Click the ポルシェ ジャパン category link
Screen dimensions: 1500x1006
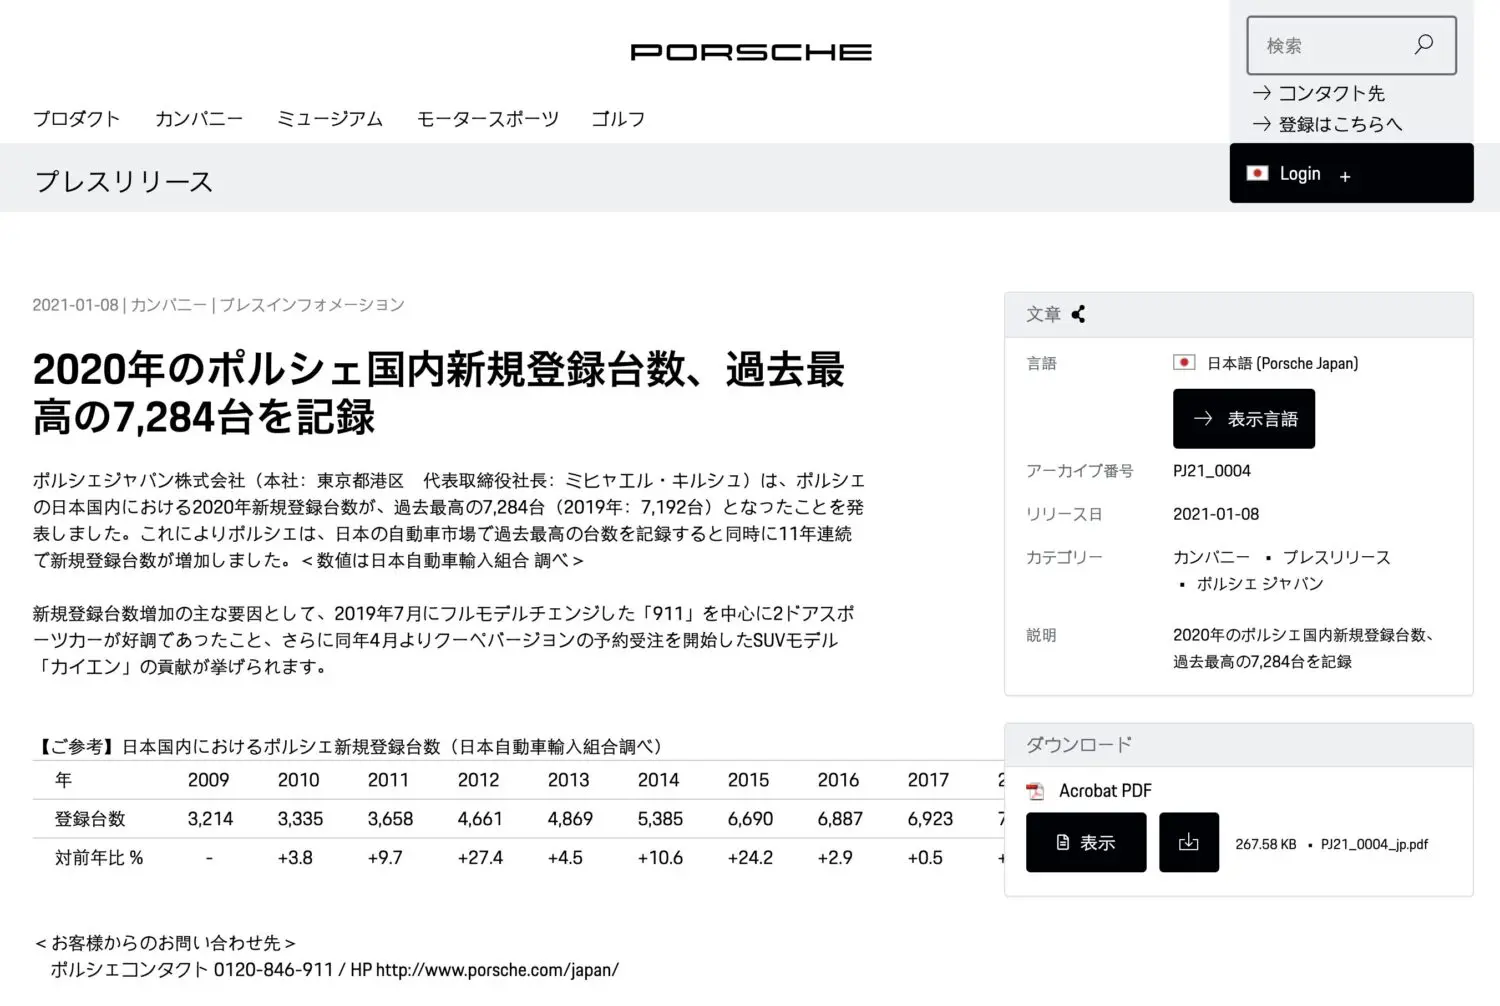click(1259, 584)
